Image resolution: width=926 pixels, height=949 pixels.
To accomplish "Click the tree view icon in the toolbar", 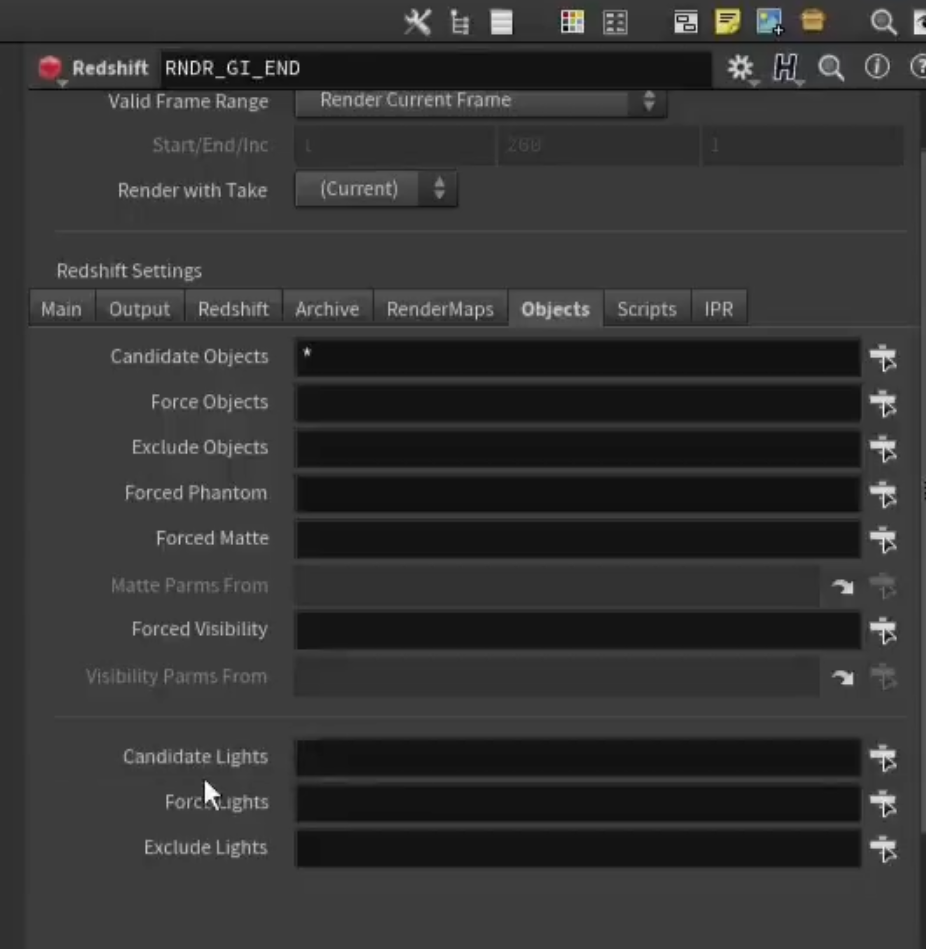I will [460, 23].
